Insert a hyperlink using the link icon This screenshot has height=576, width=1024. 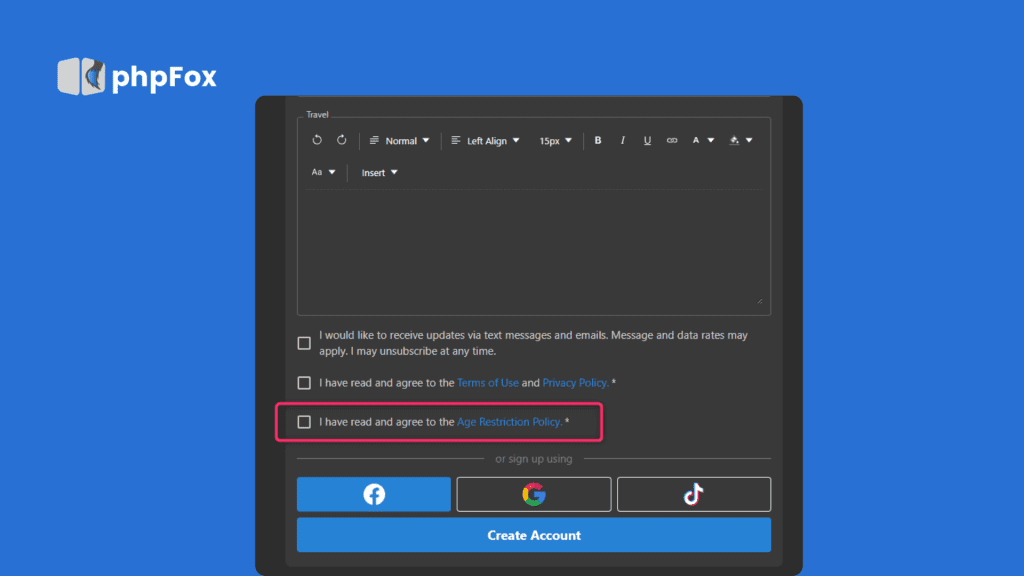click(672, 141)
